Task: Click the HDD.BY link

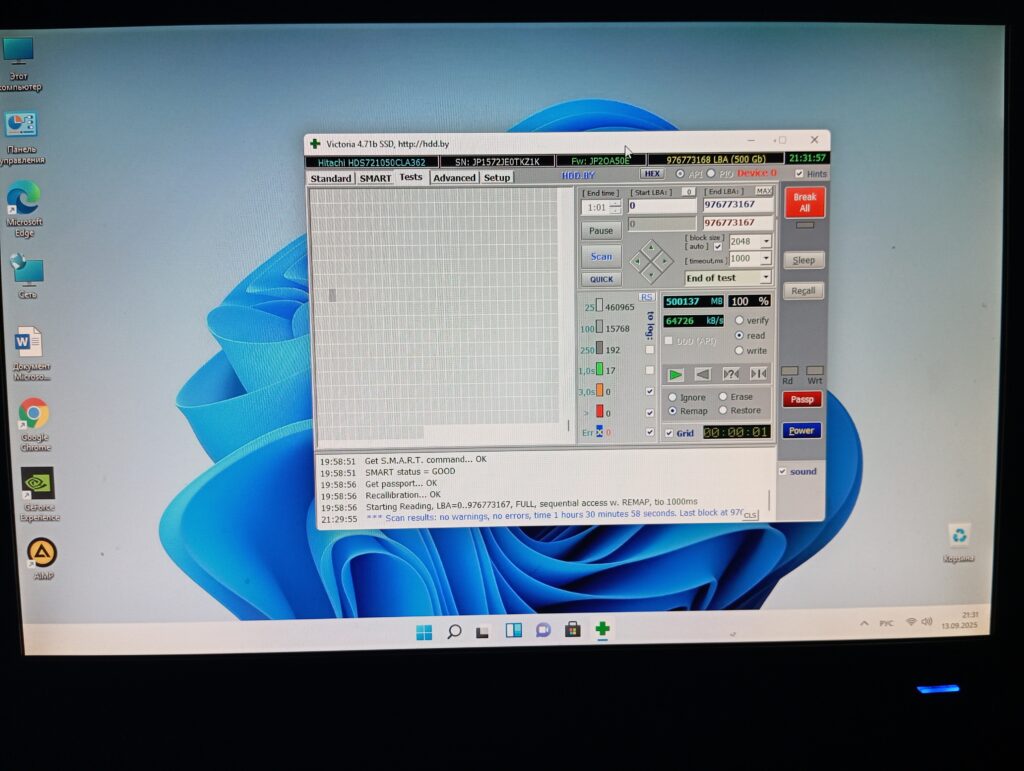Action: [x=578, y=176]
